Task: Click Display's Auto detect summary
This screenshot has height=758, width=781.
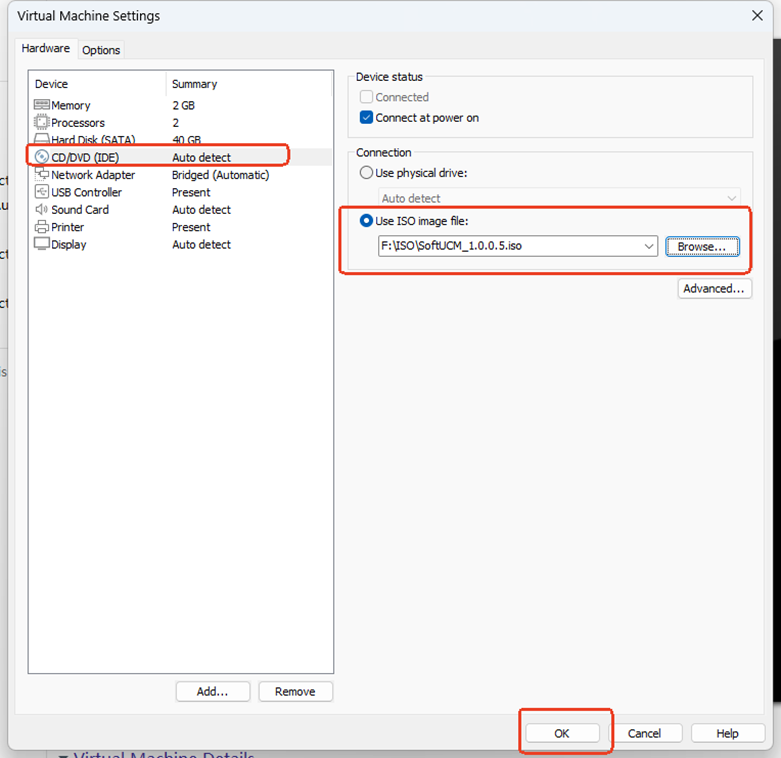Action: click(x=202, y=245)
